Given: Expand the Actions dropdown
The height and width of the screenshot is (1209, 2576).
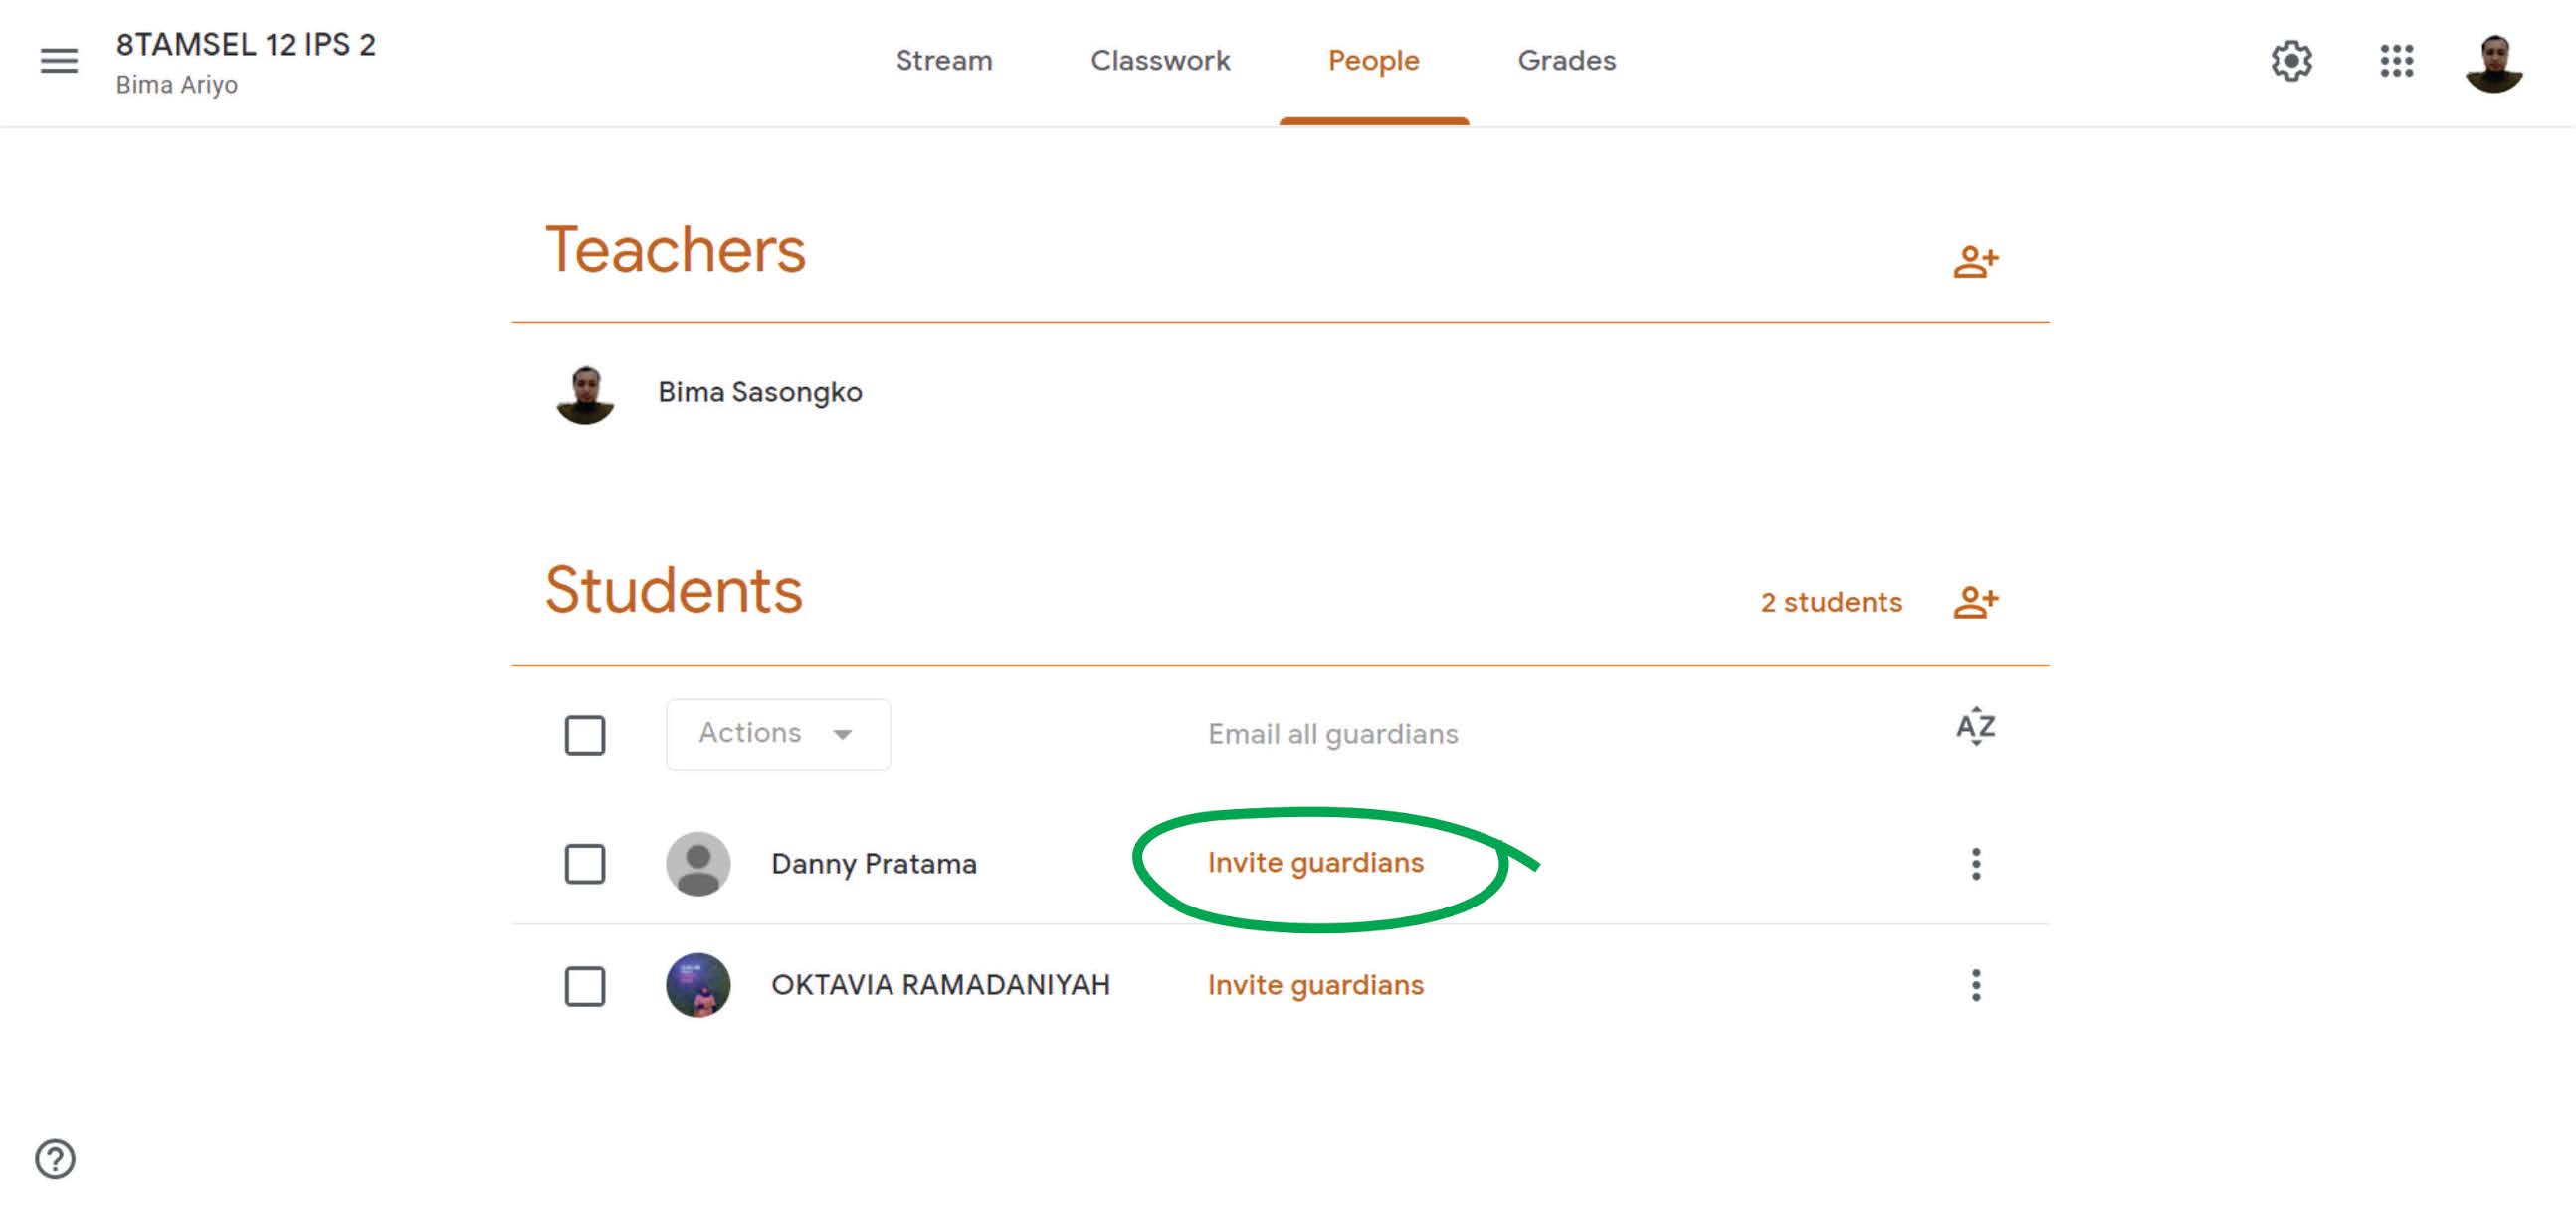Looking at the screenshot, I should (x=778, y=734).
